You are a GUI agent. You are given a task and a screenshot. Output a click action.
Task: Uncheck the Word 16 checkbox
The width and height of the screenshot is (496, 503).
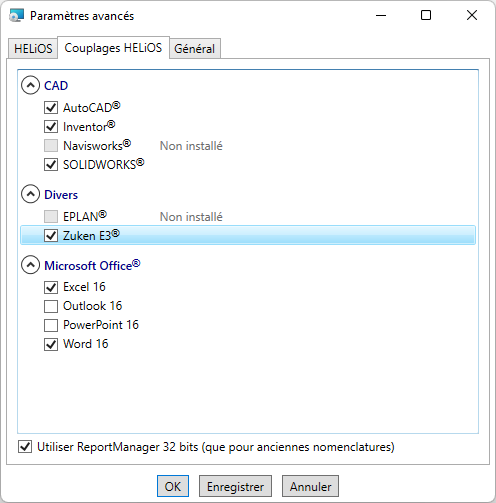(x=51, y=344)
